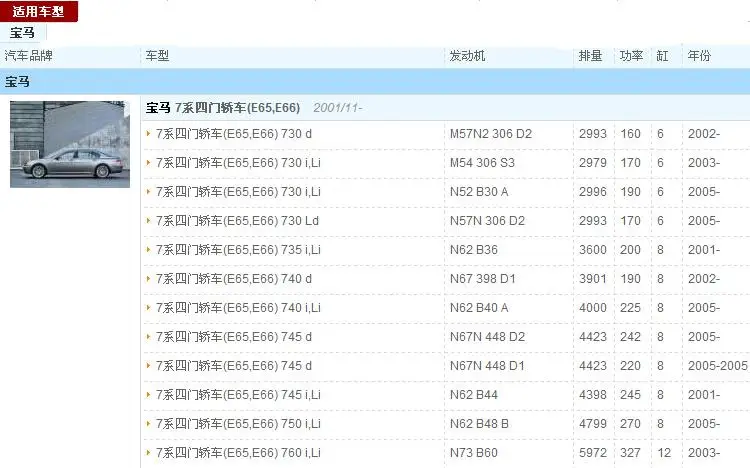750x468 pixels.
Task: Click arrow icon beside the 760 i,Li row
Action: [149, 452]
